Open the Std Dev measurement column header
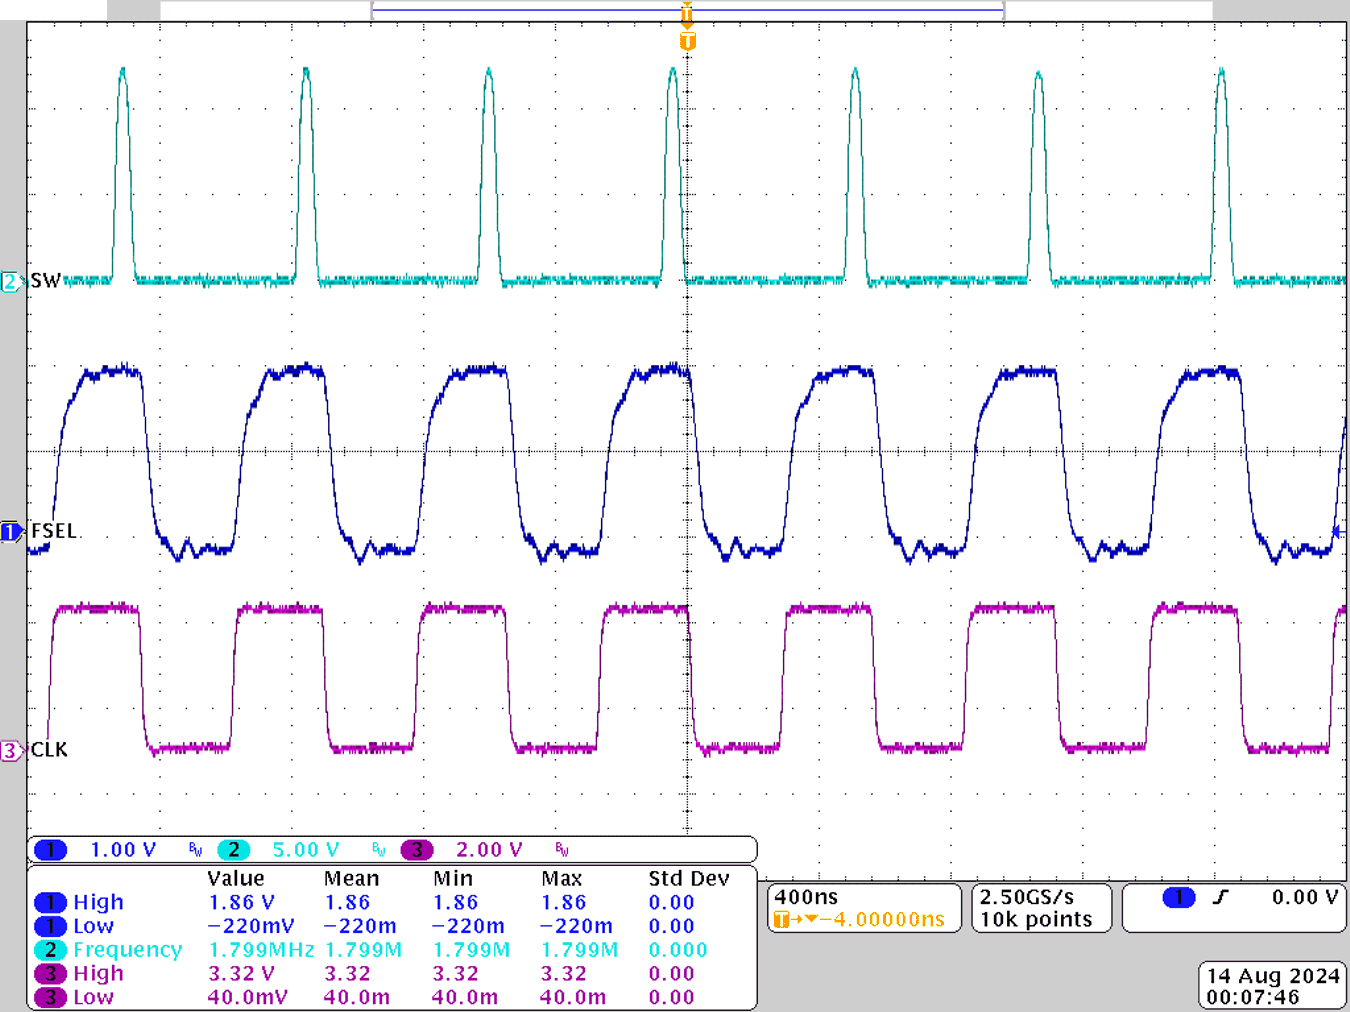 click(690, 878)
